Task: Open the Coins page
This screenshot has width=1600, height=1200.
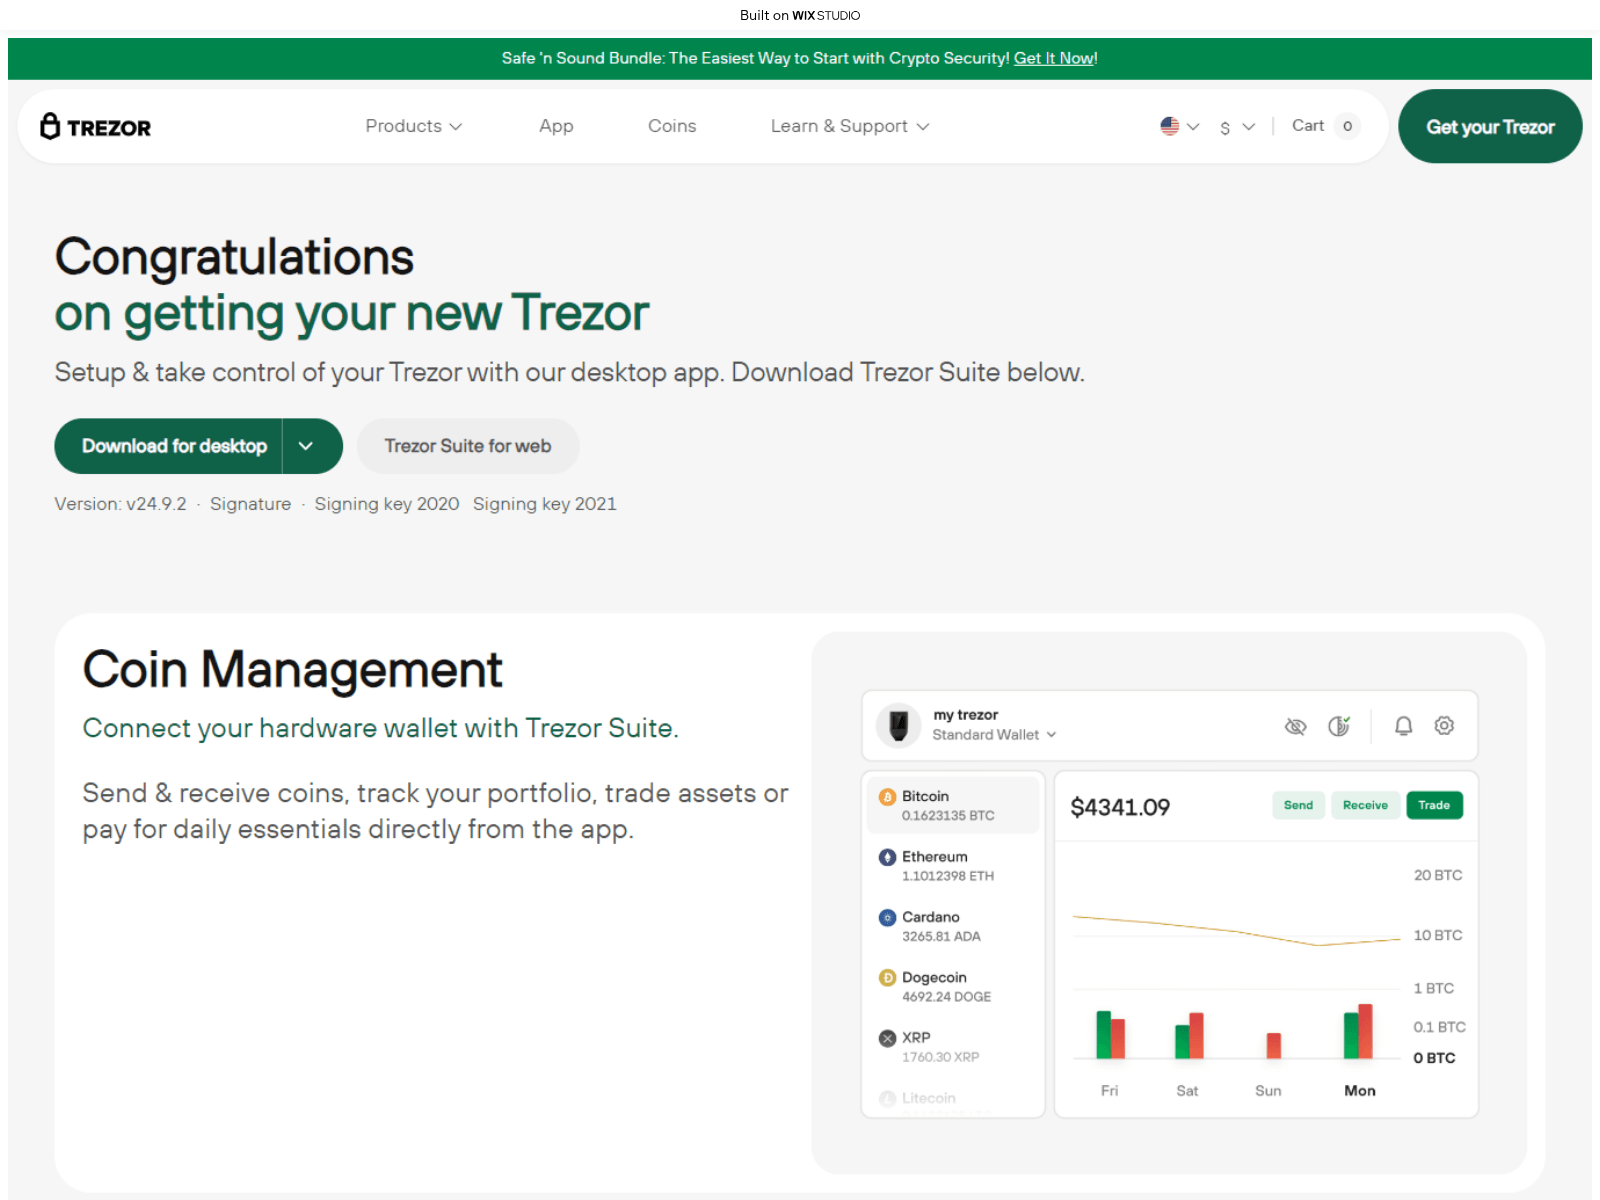Action: 672,126
